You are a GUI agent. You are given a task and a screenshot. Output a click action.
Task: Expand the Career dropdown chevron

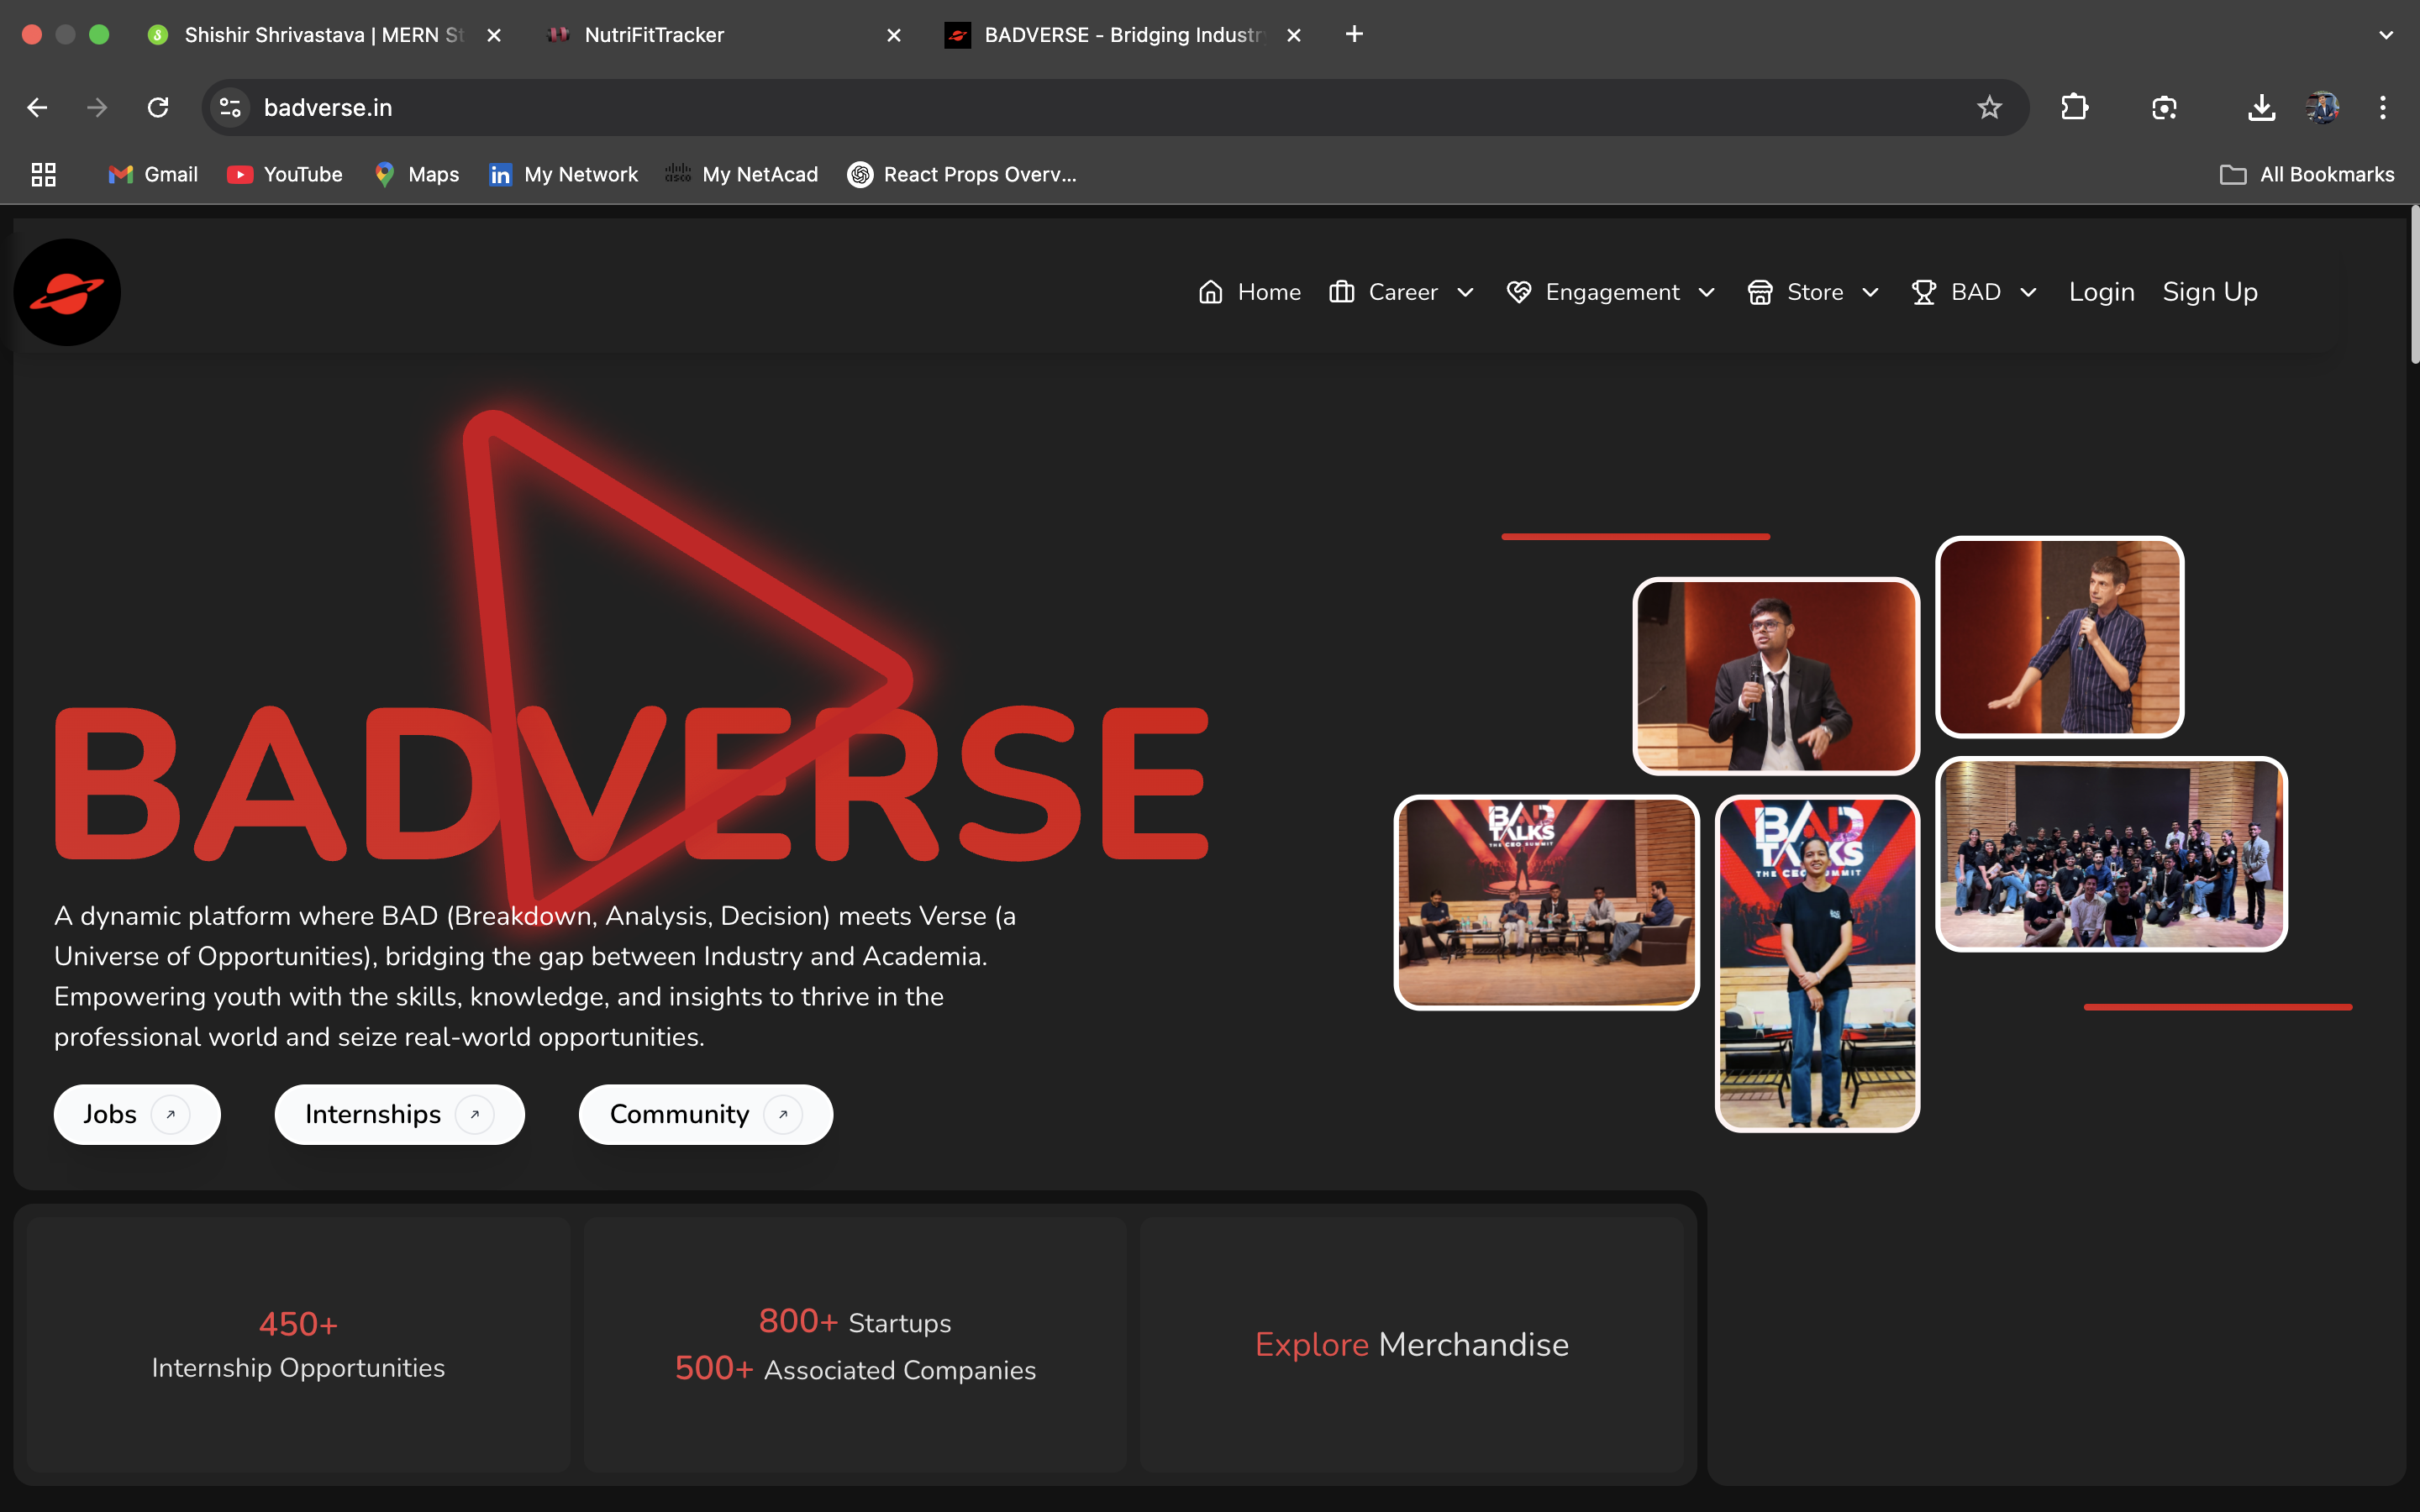(1466, 292)
